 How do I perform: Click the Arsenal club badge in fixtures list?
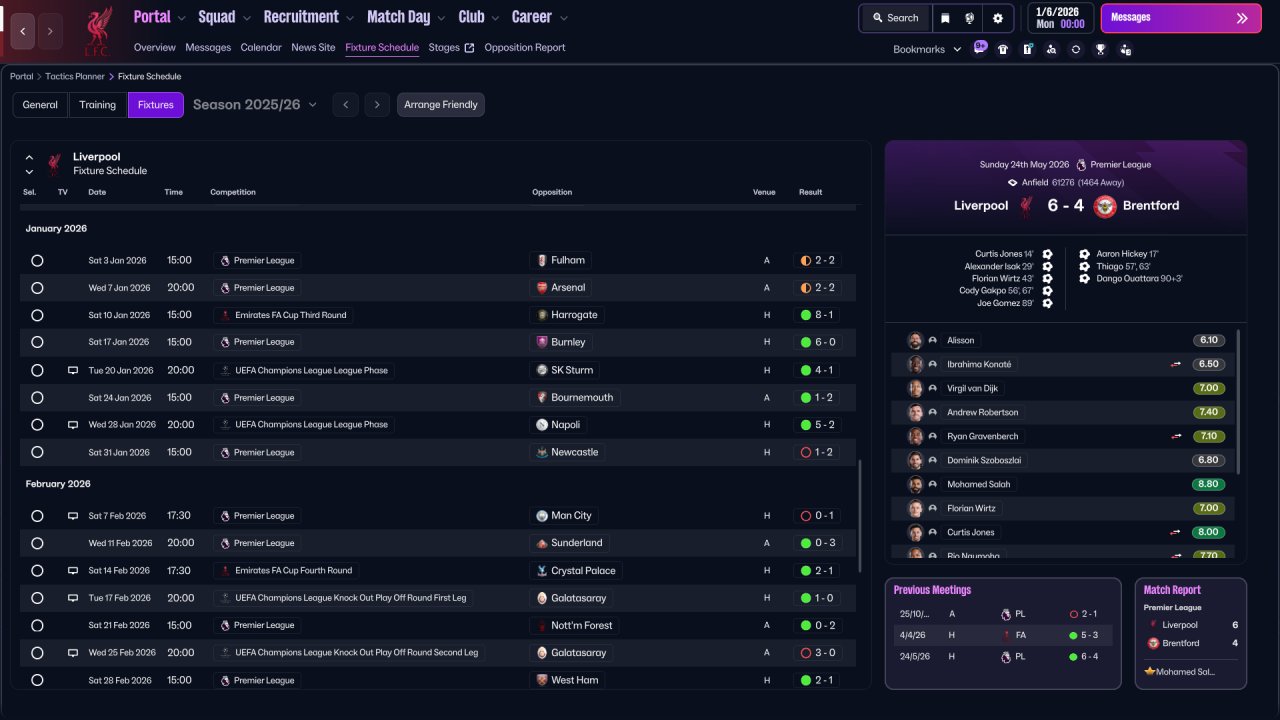coord(542,288)
